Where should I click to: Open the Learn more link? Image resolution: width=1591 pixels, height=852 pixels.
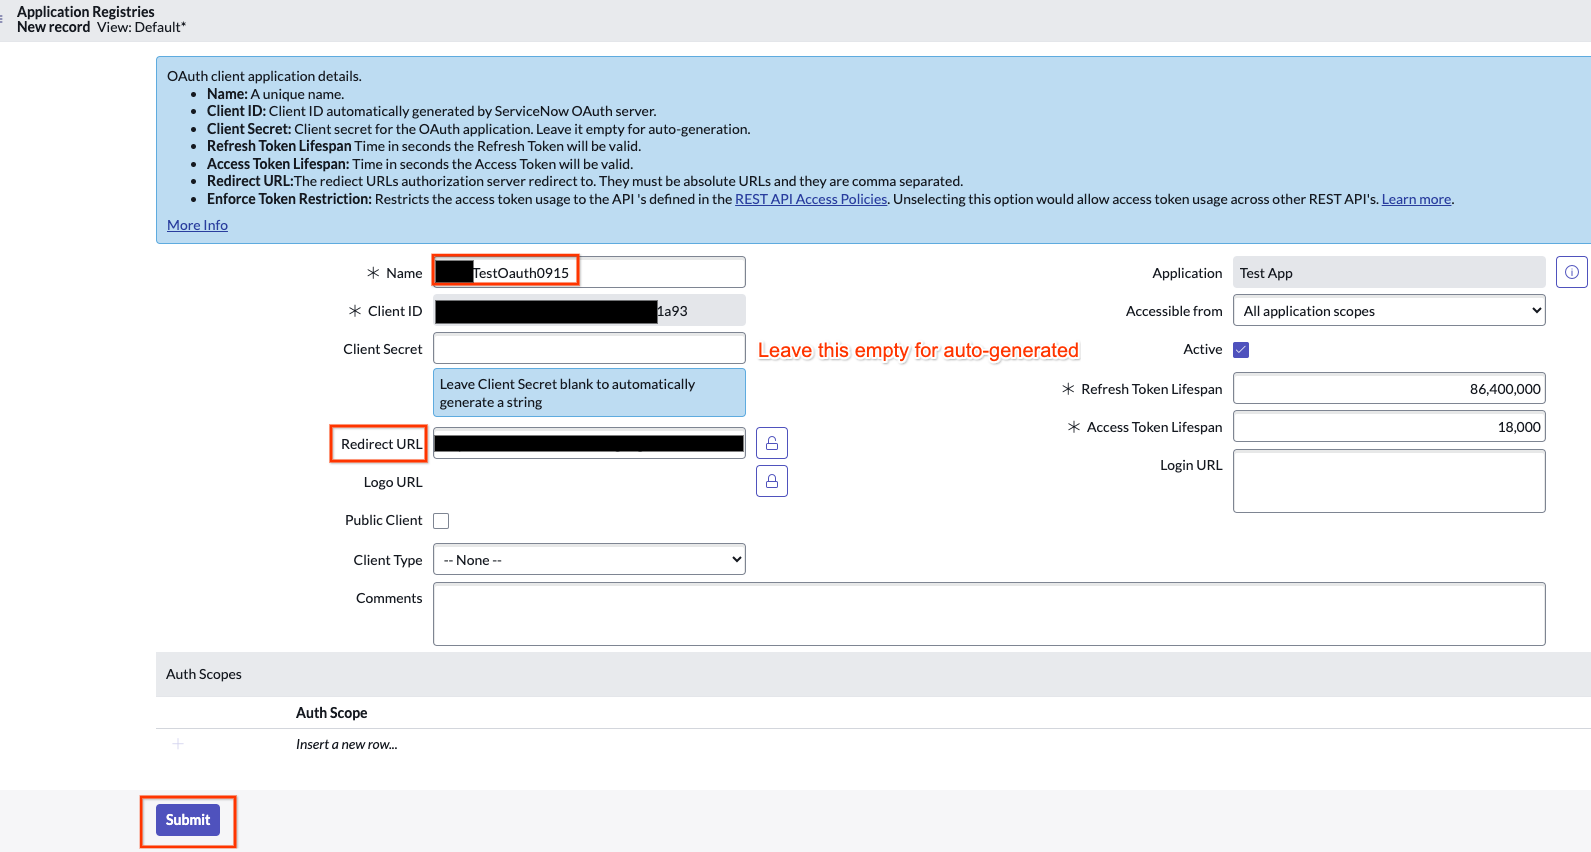click(x=1415, y=199)
